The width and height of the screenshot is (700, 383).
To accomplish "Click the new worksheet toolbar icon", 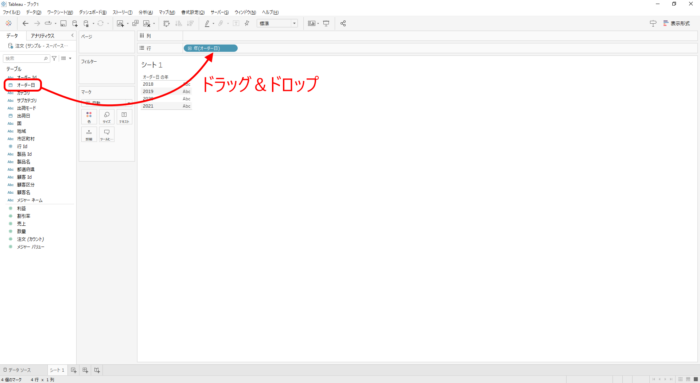I will (120, 23).
